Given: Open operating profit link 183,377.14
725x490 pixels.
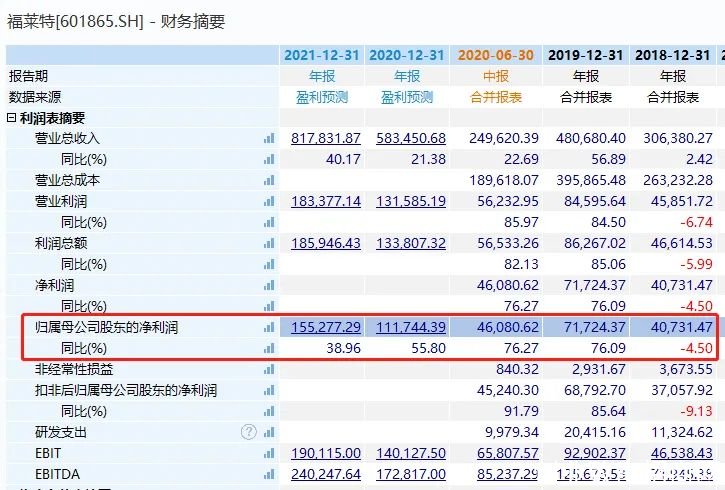Looking at the screenshot, I should (326, 201).
